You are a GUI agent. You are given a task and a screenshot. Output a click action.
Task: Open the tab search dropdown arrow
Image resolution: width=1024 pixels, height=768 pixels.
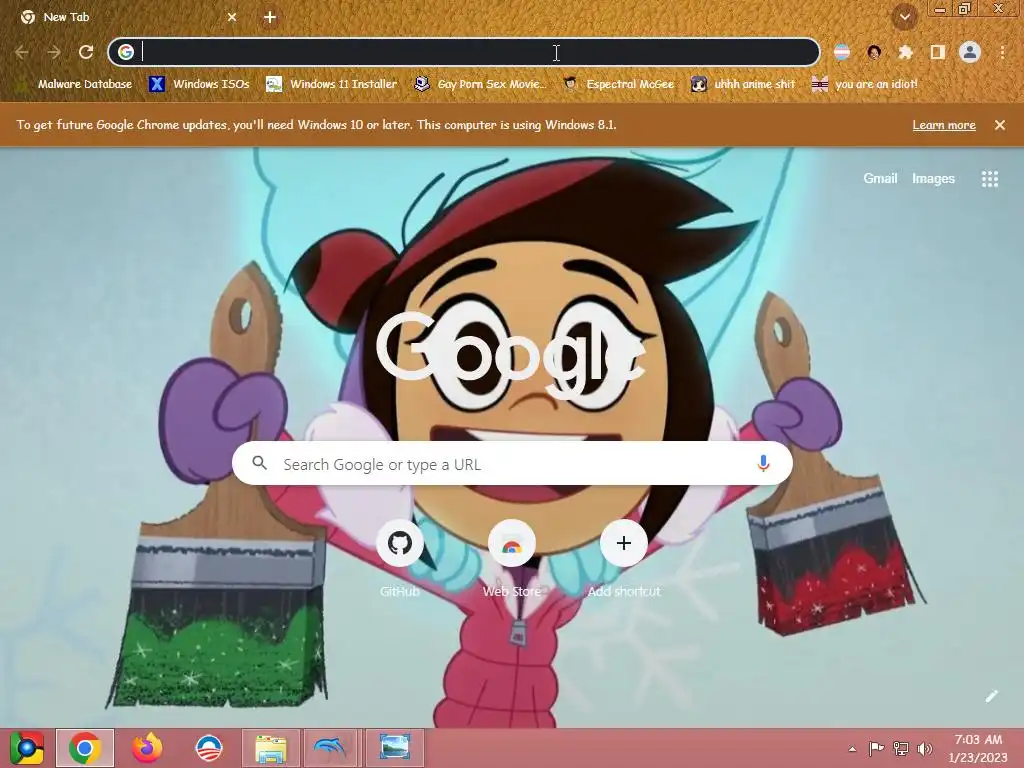[905, 18]
